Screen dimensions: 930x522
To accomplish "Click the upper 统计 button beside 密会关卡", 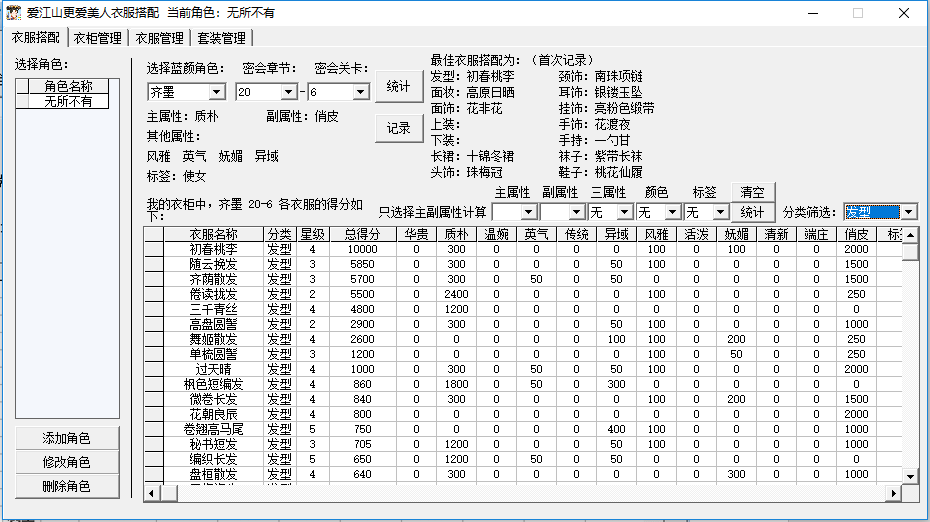I will tap(399, 87).
